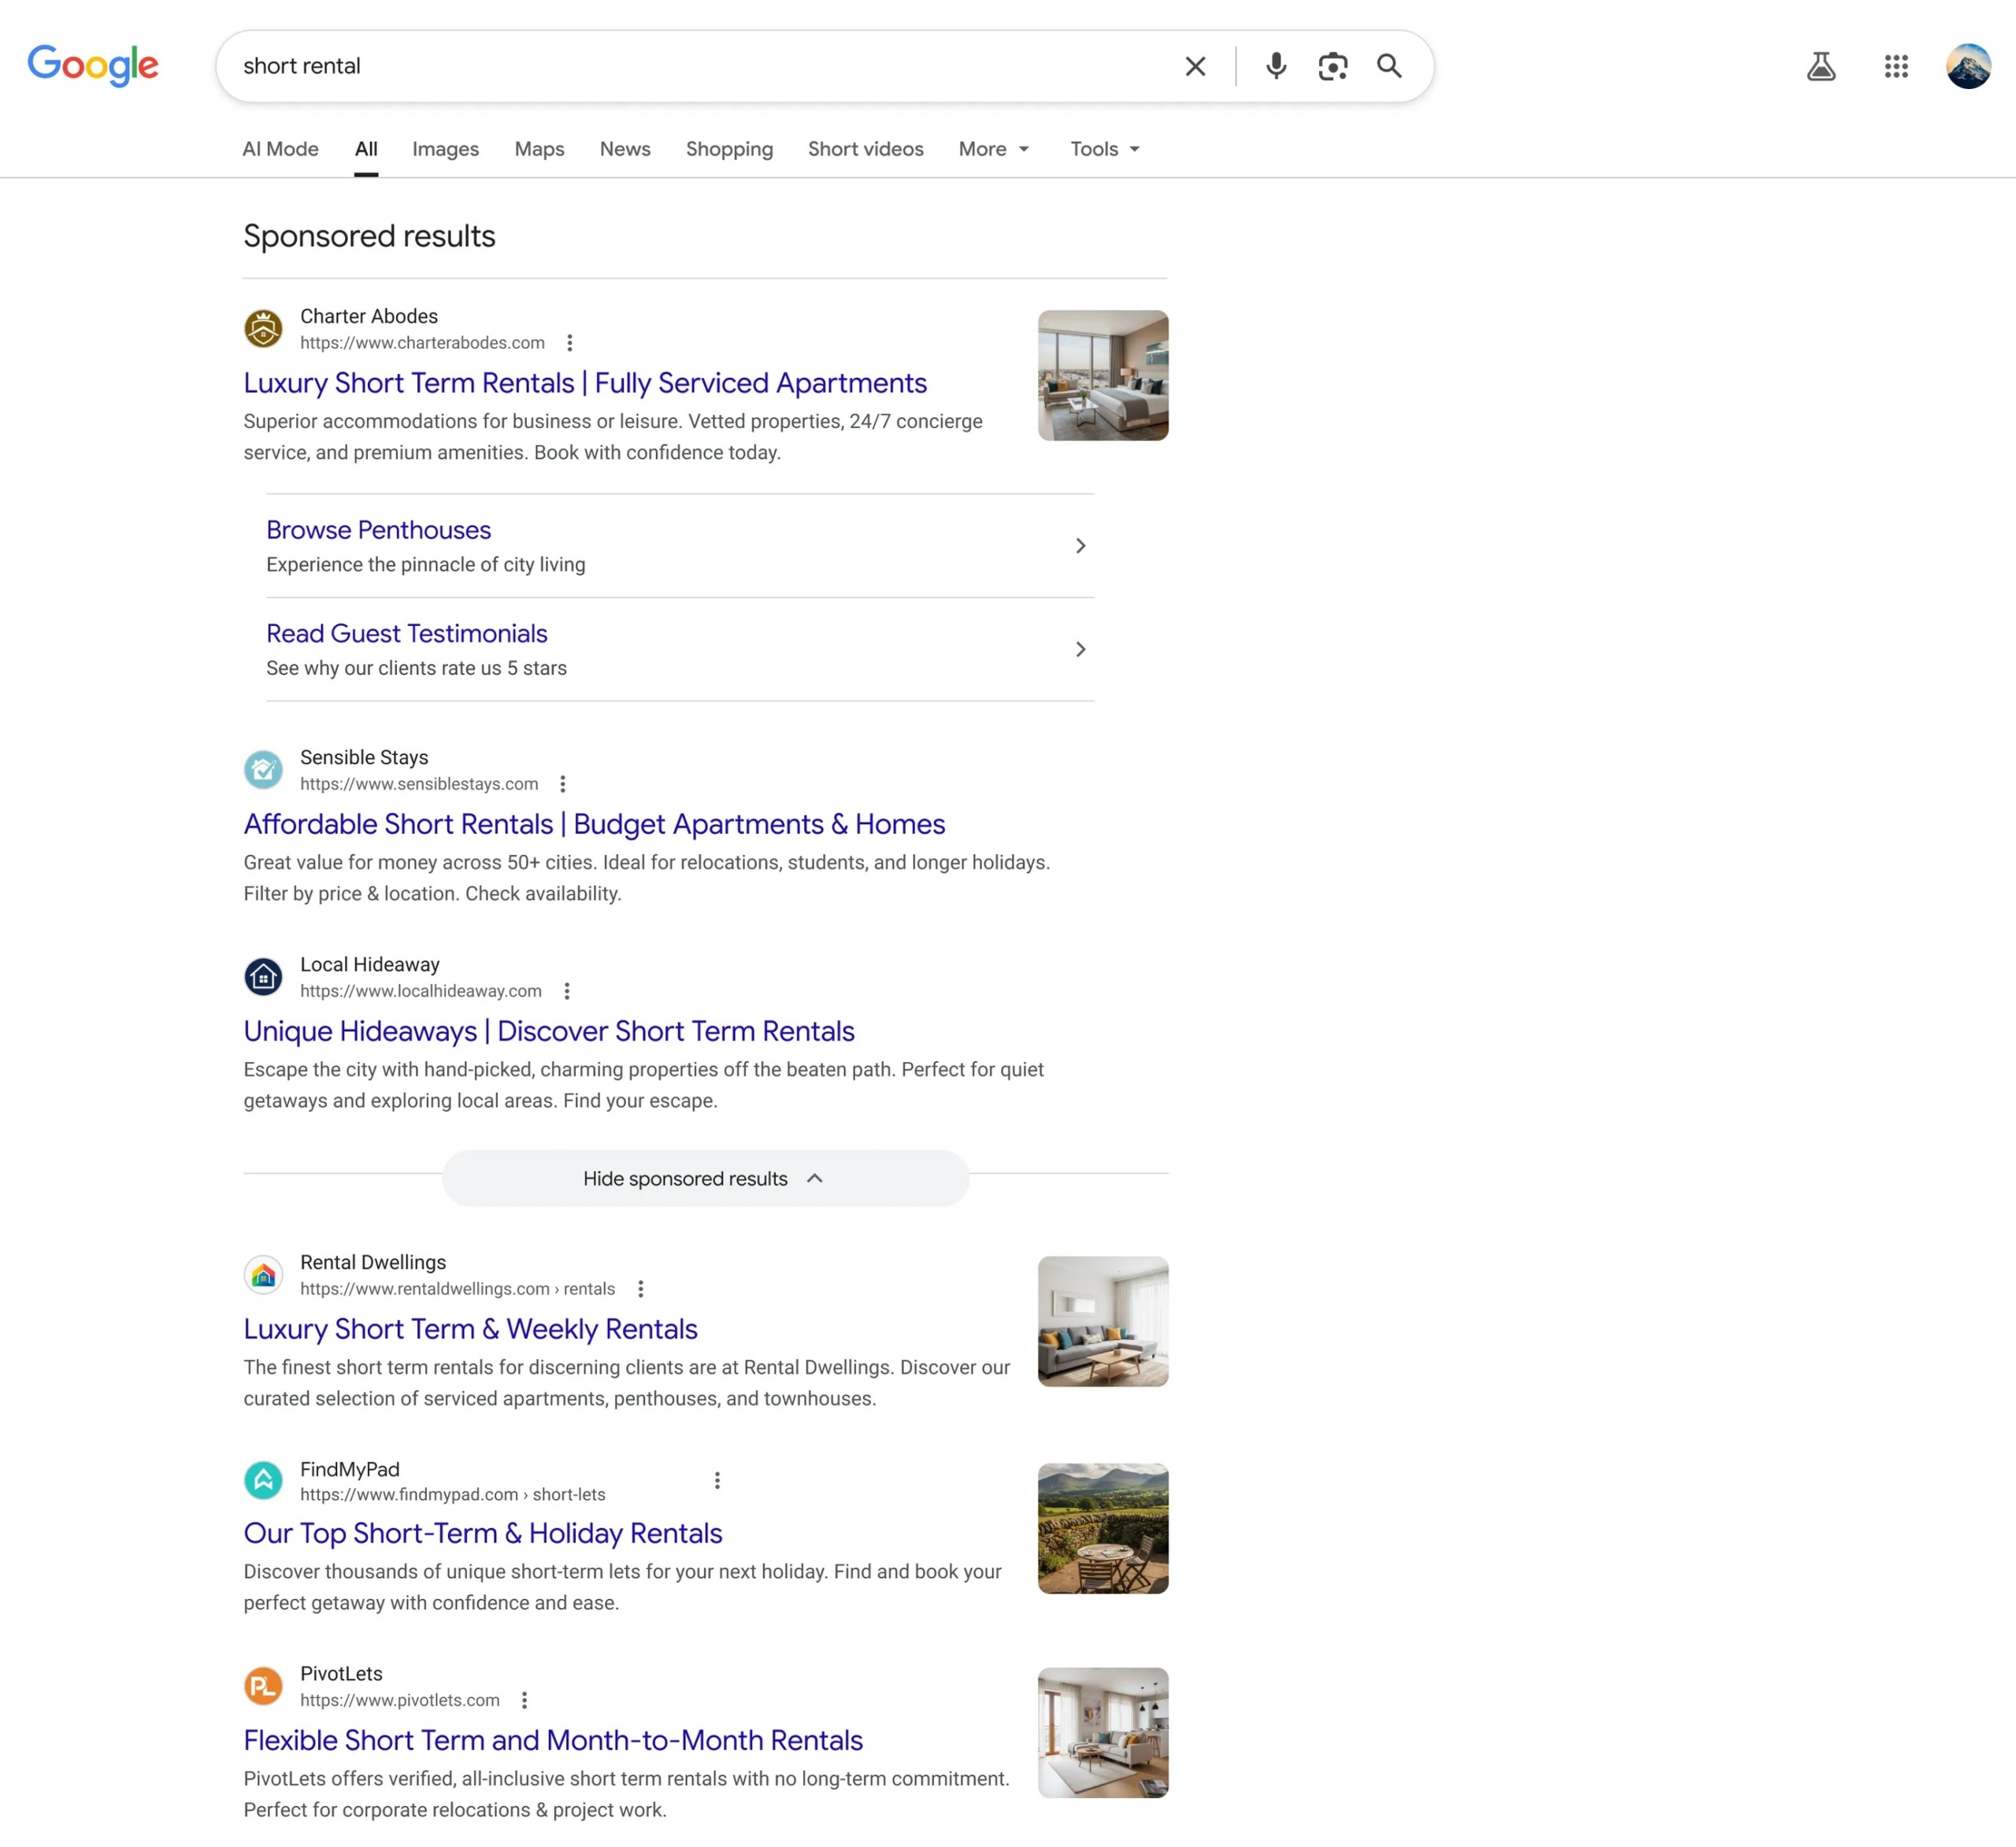Click the magnifying glass search icon
Viewport: 2016px width, 1847px height.
click(x=1389, y=66)
